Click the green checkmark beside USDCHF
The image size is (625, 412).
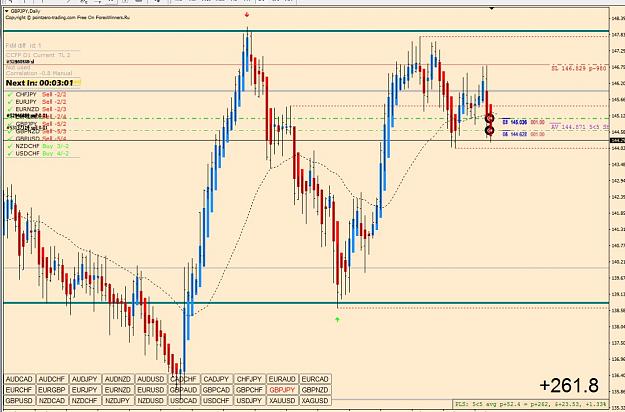10,153
